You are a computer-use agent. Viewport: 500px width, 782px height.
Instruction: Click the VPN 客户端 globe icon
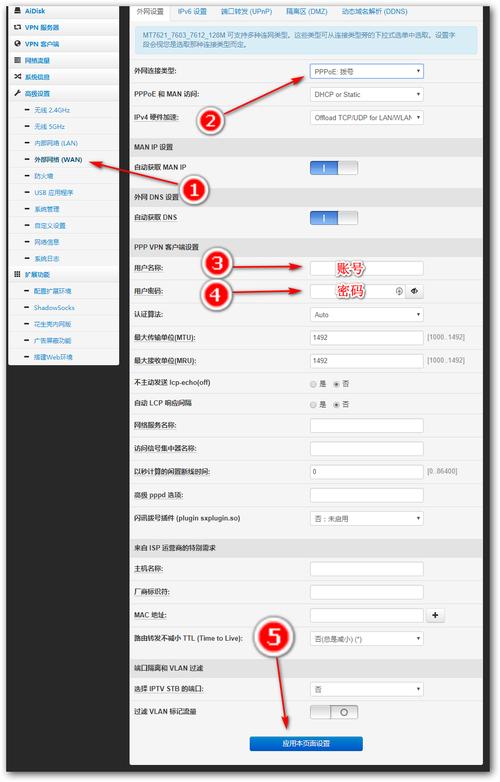coord(17,43)
